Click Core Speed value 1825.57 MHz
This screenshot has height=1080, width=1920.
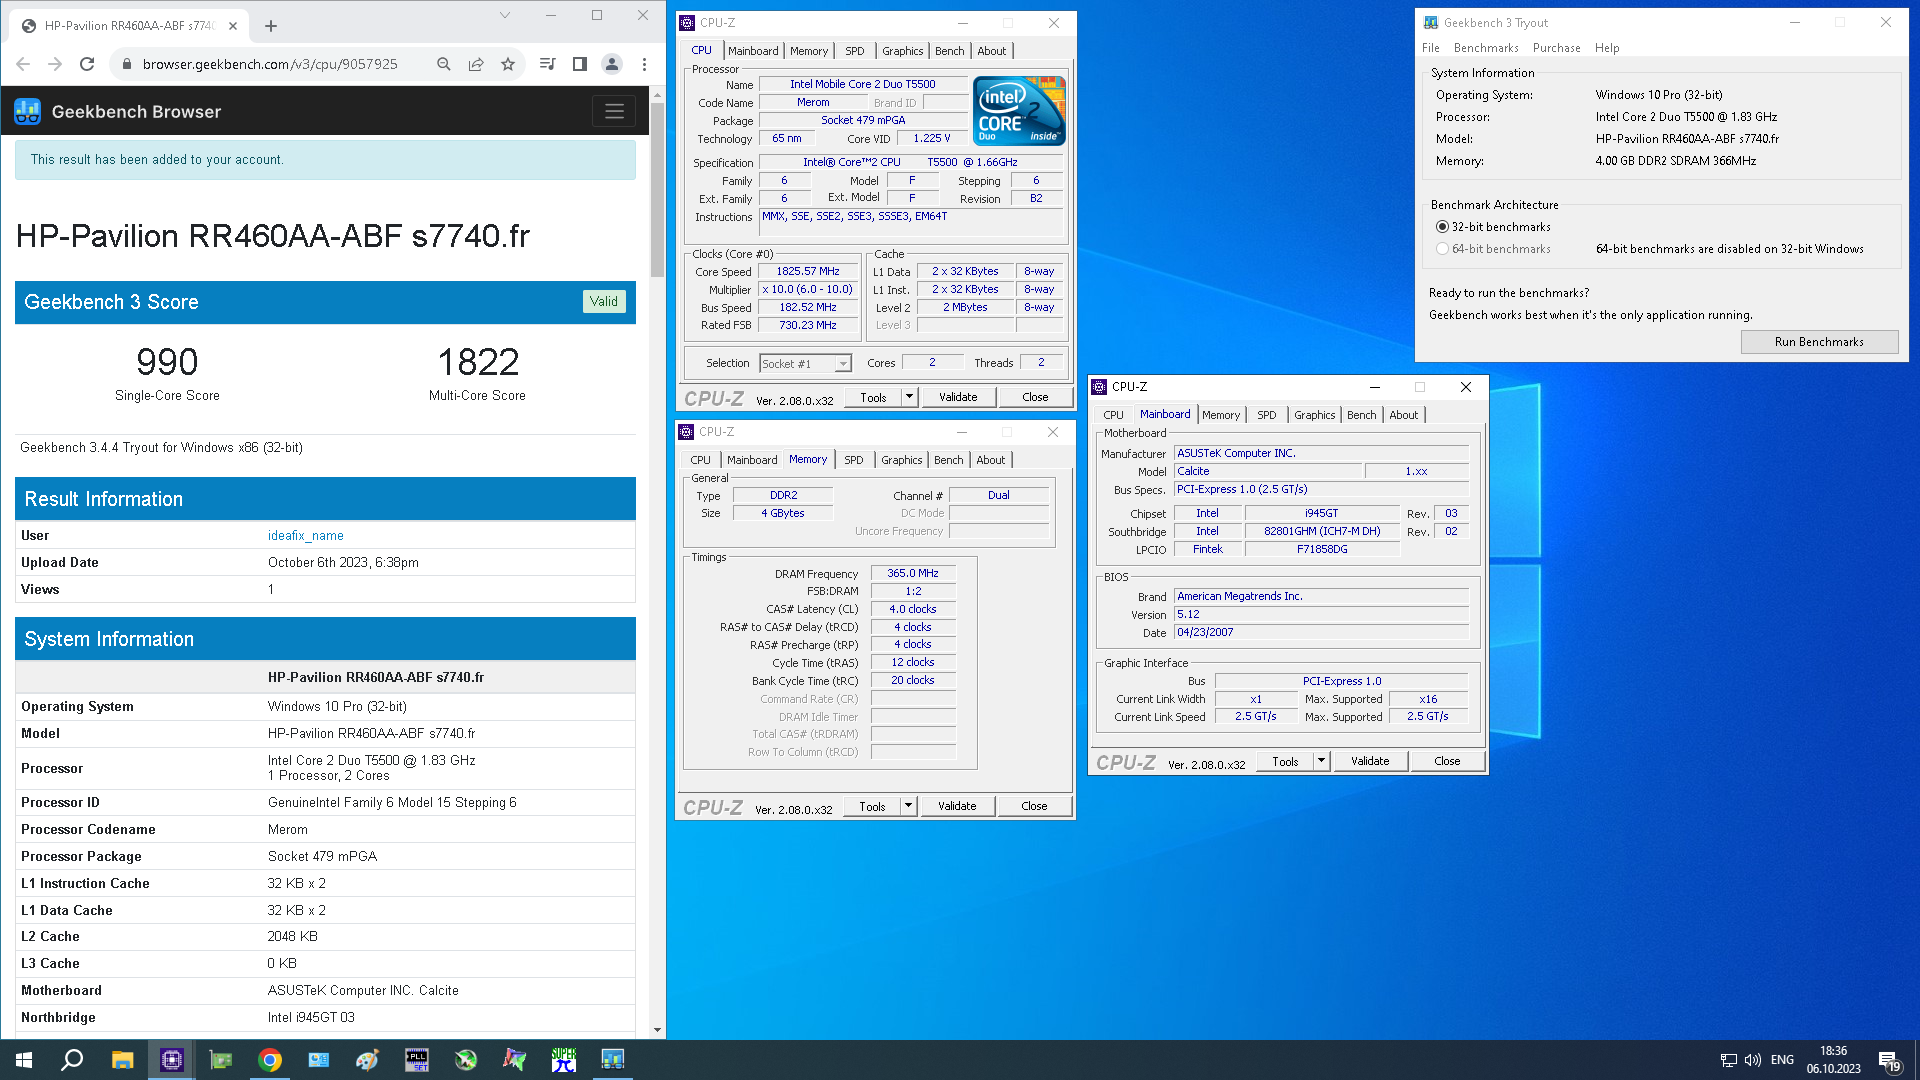[808, 272]
